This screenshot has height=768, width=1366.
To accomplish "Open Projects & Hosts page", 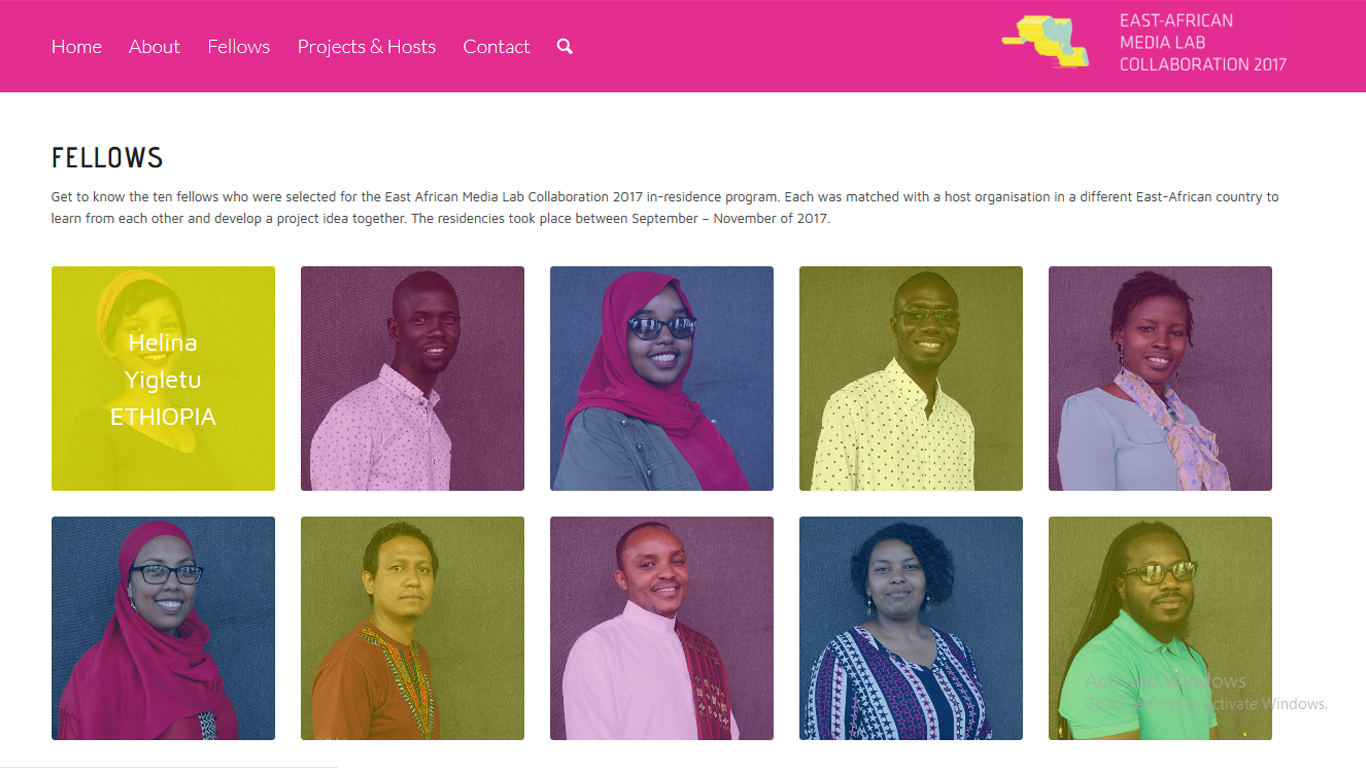I will pos(367,47).
